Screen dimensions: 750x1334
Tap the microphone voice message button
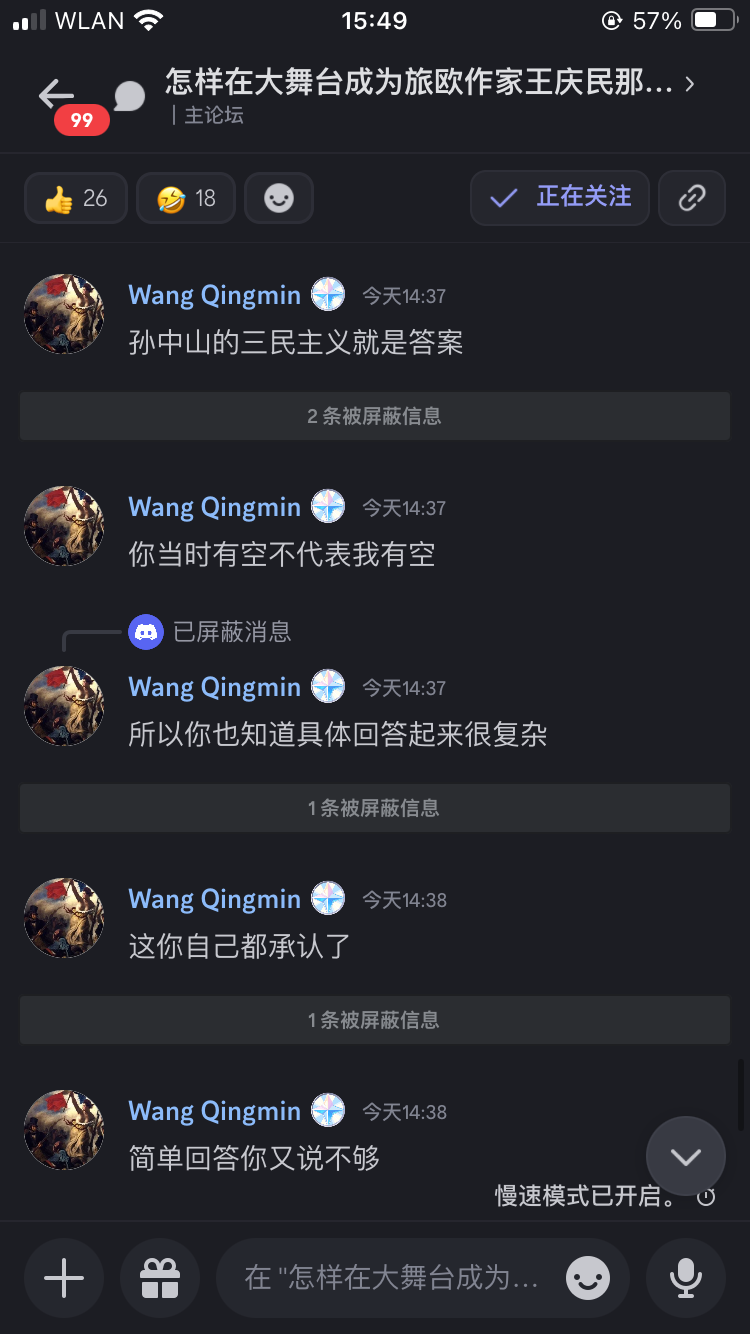click(x=686, y=1278)
